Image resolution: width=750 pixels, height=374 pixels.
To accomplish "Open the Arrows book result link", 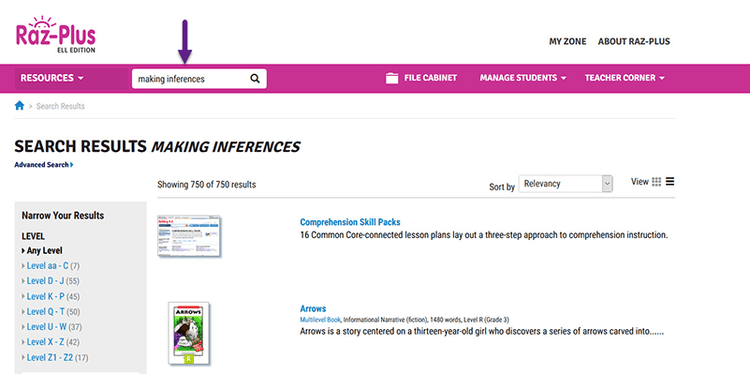I will [x=313, y=309].
